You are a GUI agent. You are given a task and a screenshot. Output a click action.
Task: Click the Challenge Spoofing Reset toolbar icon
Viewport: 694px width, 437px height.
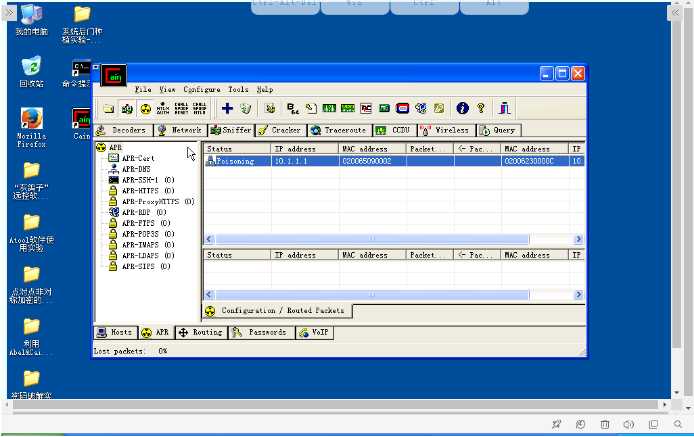(181, 108)
